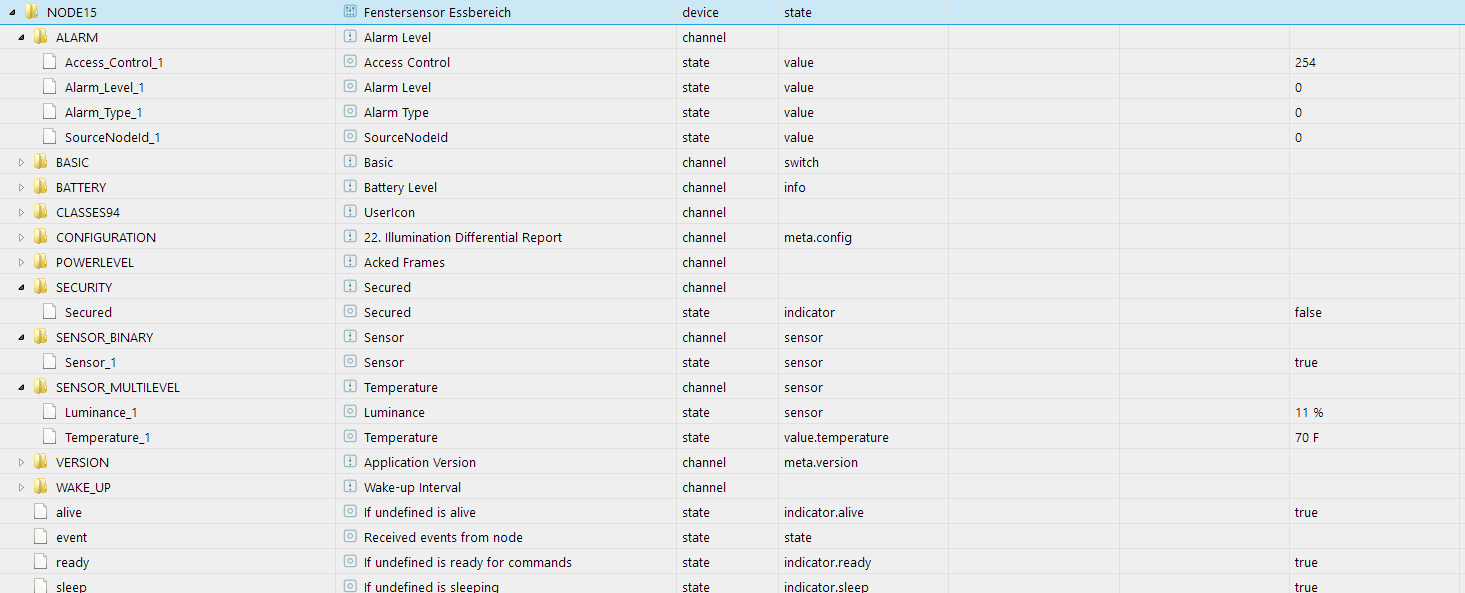Select the Sensor_1 state row

tap(92, 362)
